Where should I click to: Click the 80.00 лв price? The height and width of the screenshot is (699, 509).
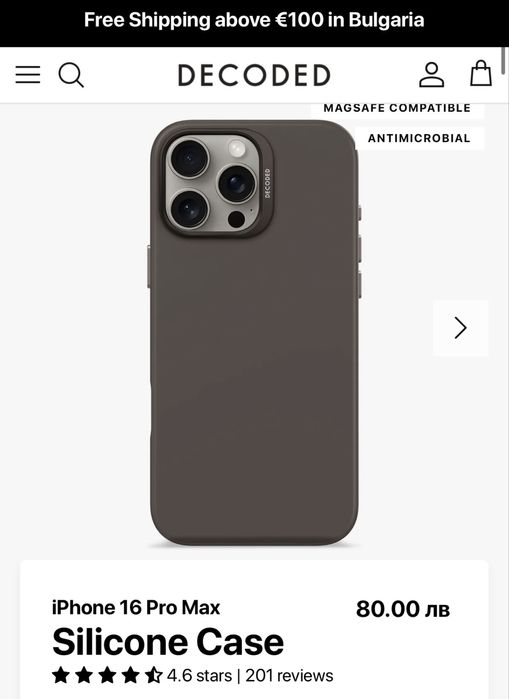tap(403, 609)
